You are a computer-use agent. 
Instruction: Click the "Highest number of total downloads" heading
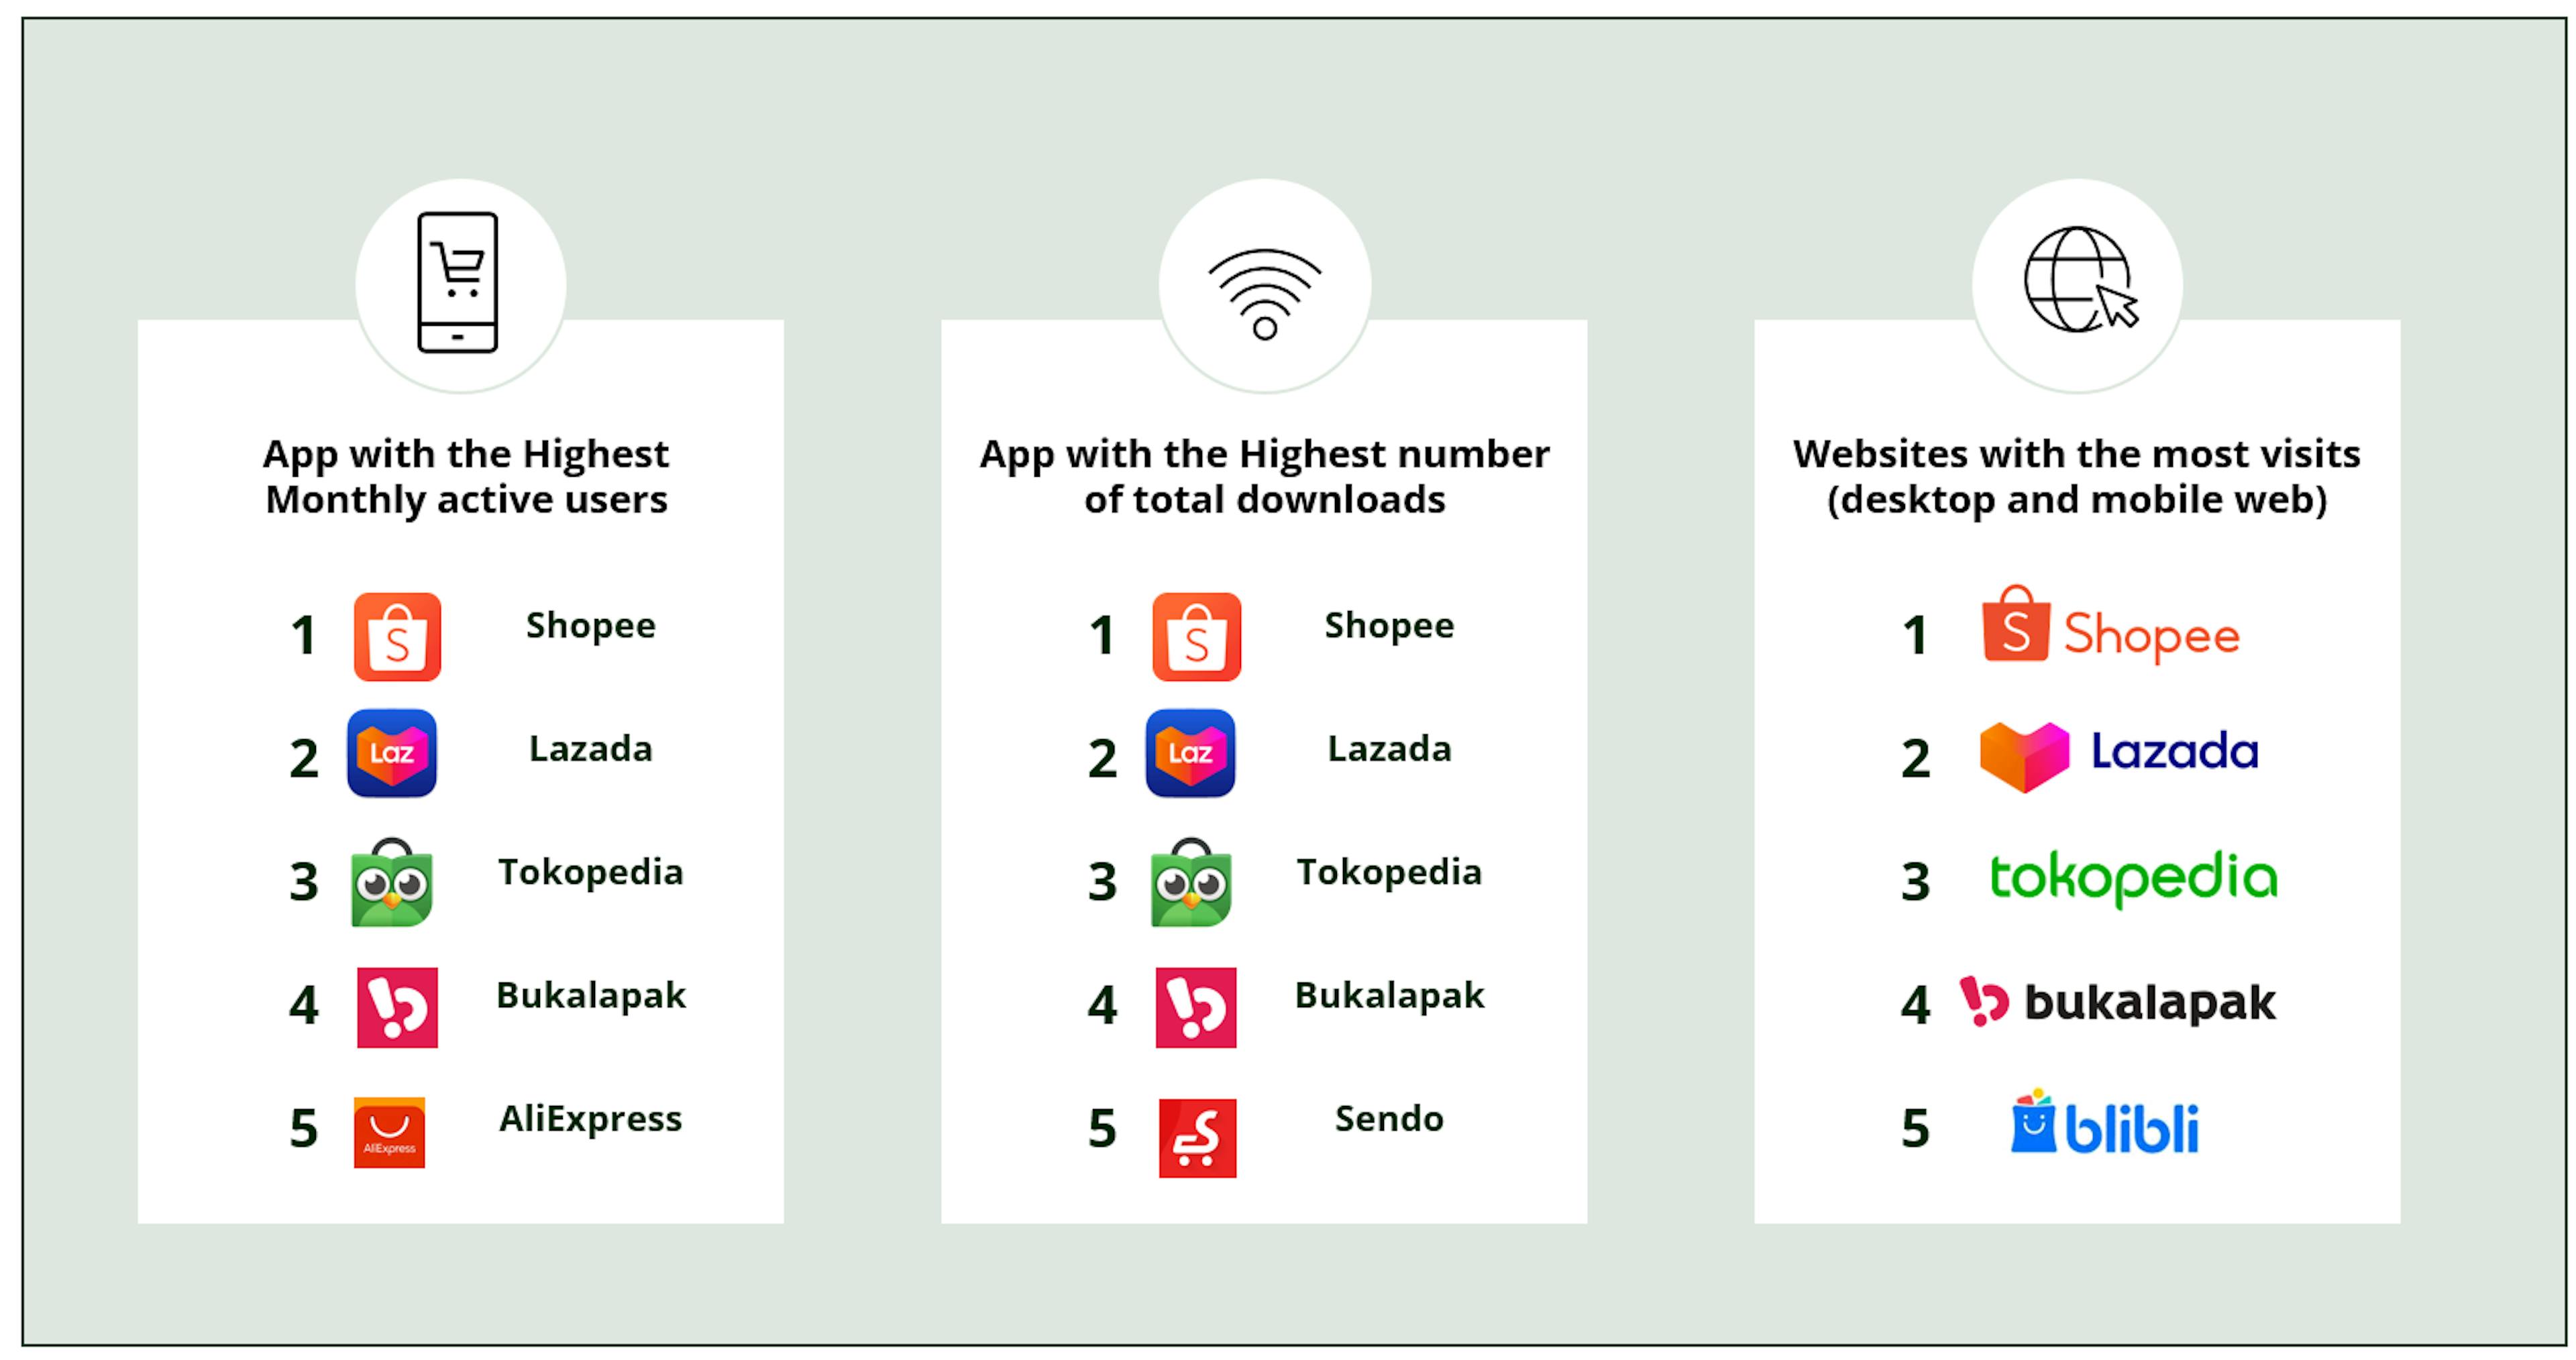(1264, 476)
